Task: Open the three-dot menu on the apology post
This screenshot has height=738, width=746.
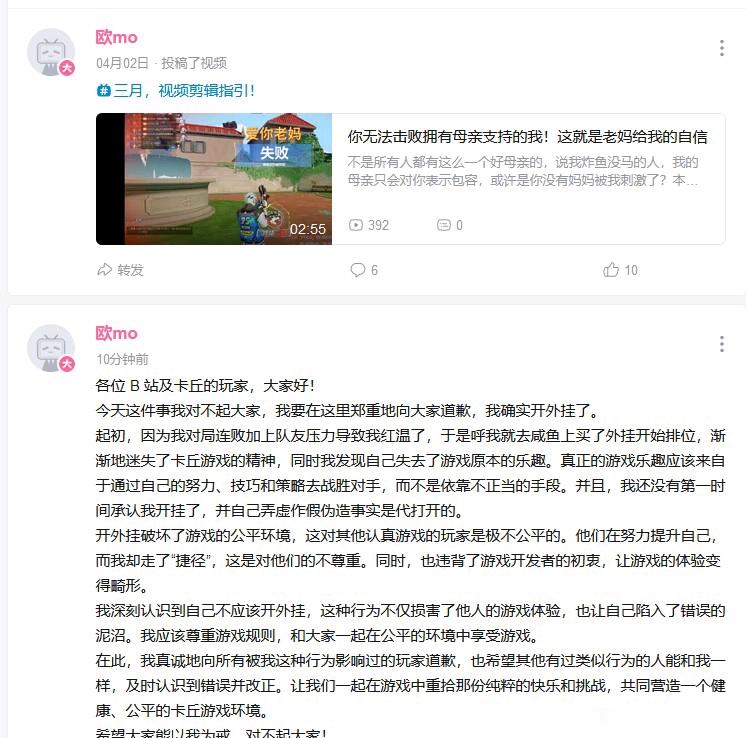Action: click(x=721, y=344)
